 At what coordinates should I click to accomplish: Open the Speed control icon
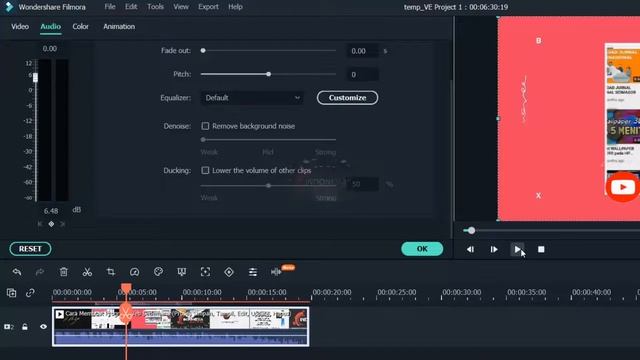pyautogui.click(x=134, y=272)
